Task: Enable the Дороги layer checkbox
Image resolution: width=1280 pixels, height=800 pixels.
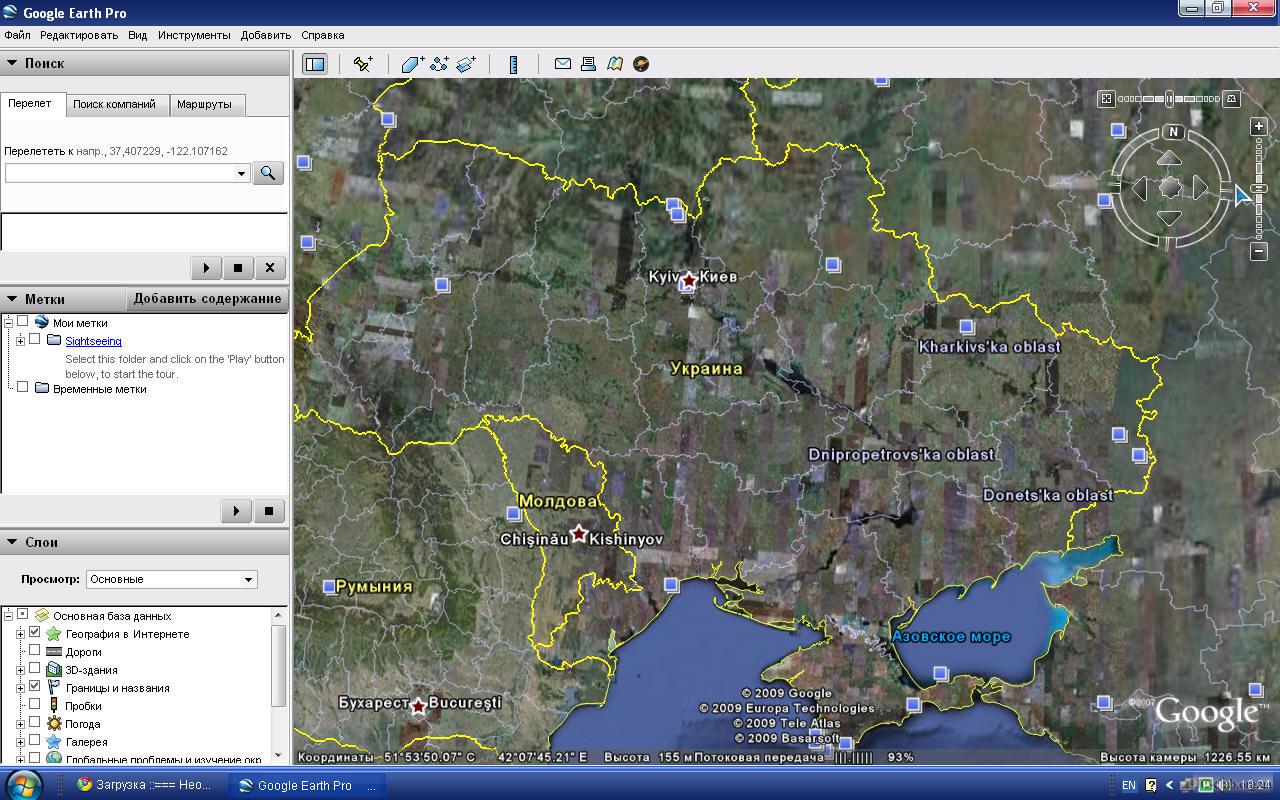Action: pos(35,651)
